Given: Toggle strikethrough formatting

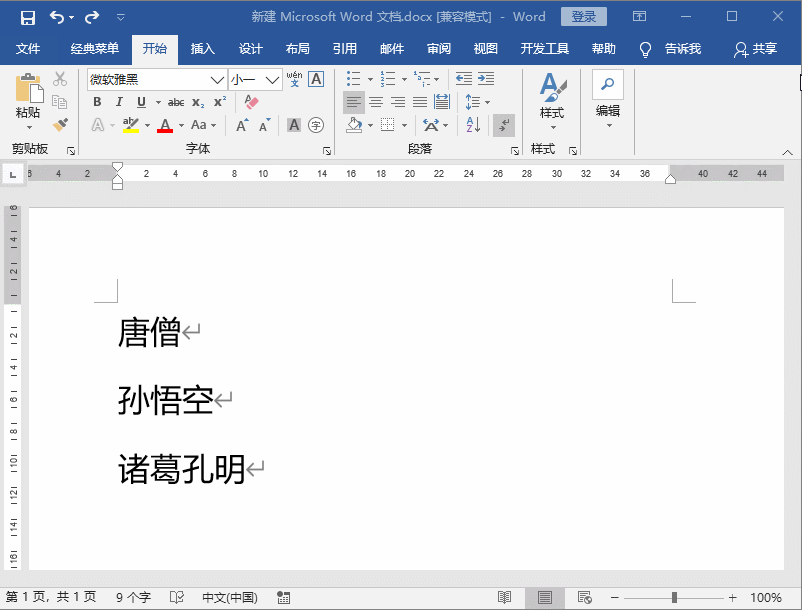Looking at the screenshot, I should [176, 102].
